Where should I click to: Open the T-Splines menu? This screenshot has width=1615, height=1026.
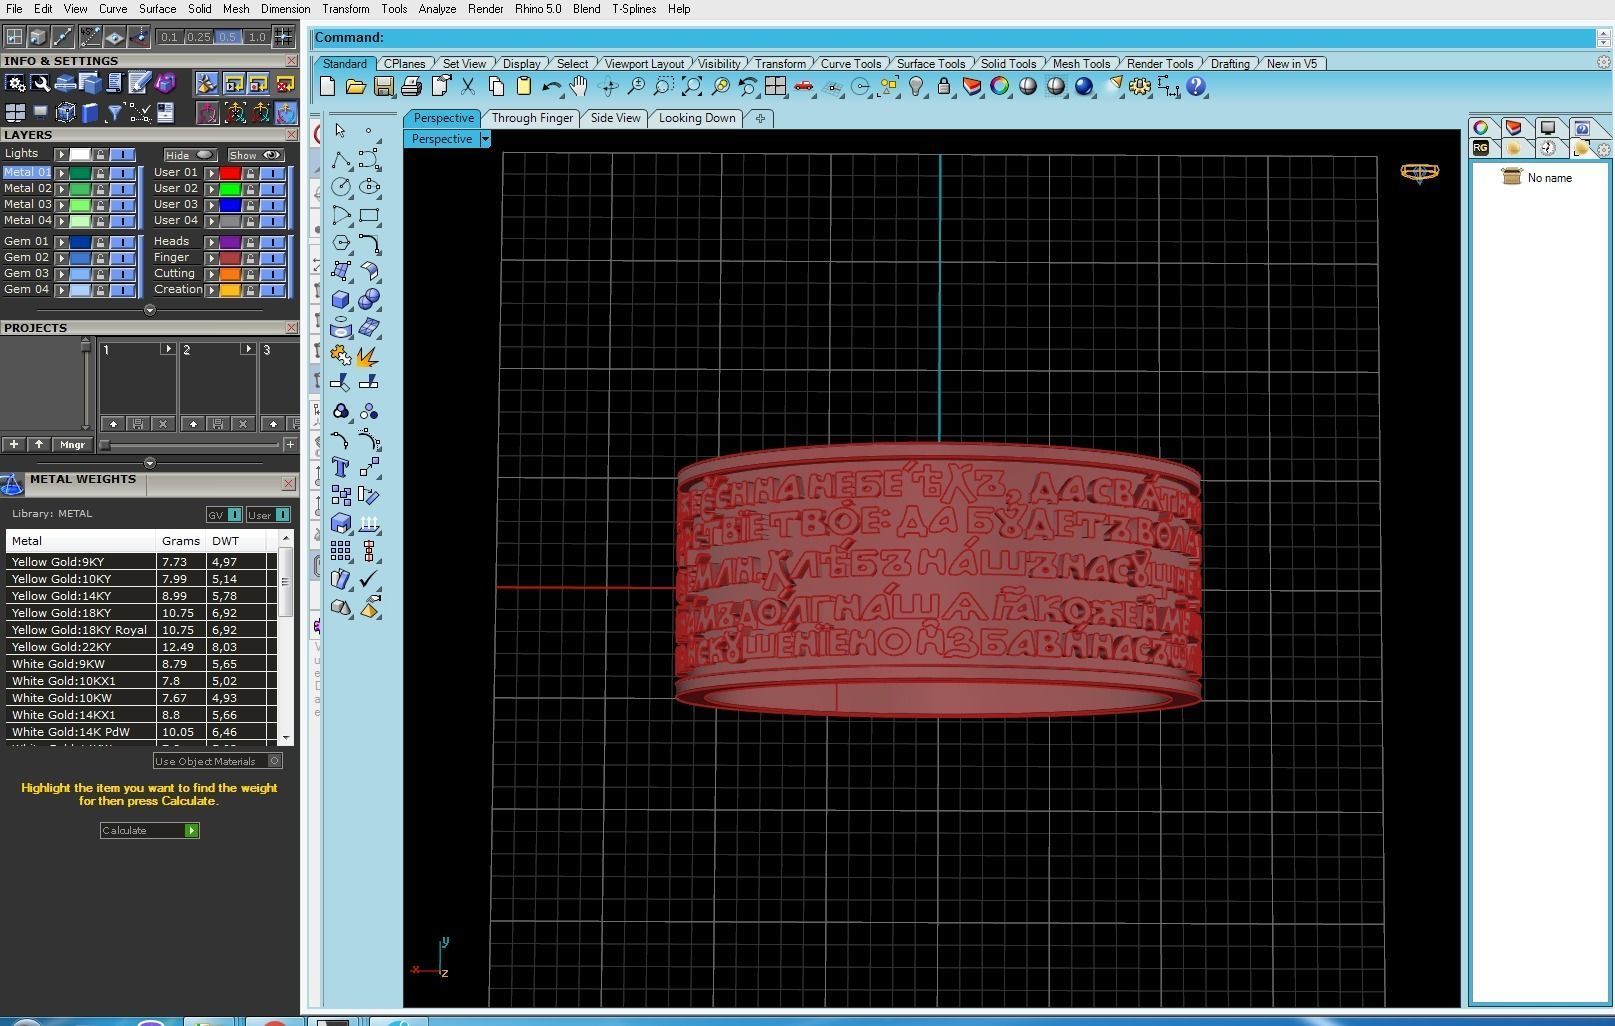click(x=634, y=9)
